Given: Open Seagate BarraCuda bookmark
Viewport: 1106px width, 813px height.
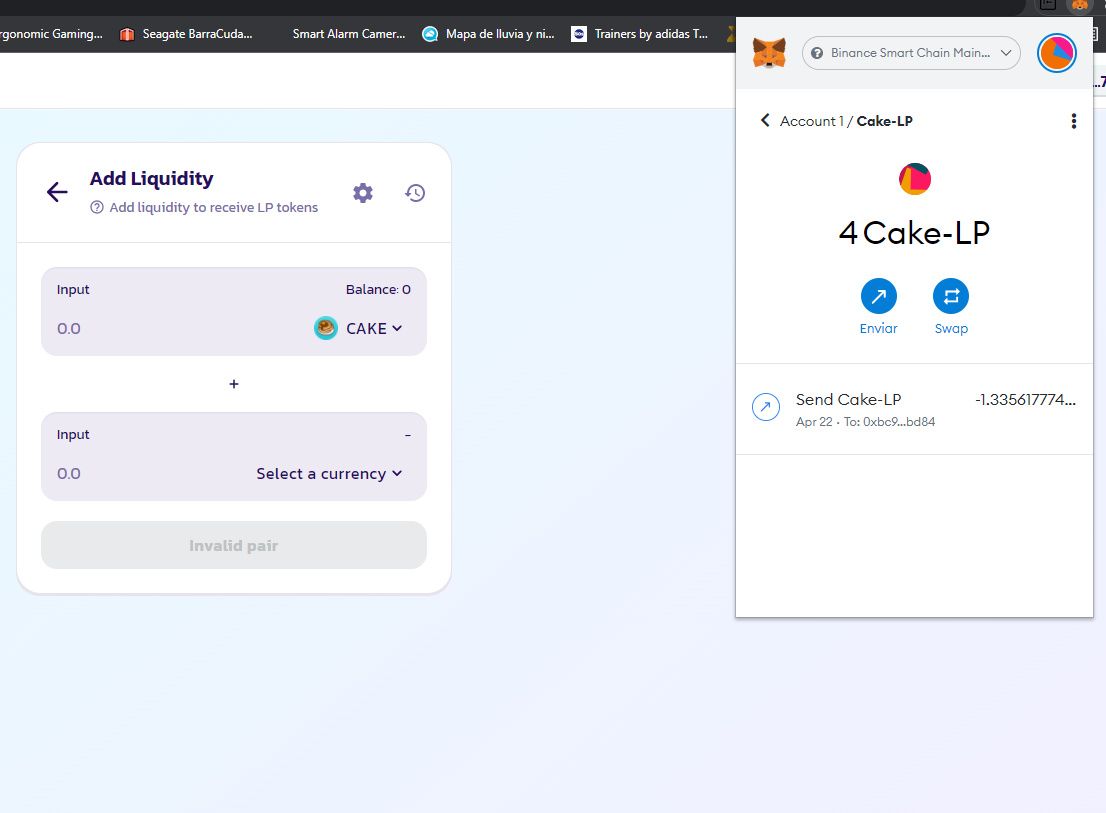Looking at the screenshot, I should (x=186, y=34).
